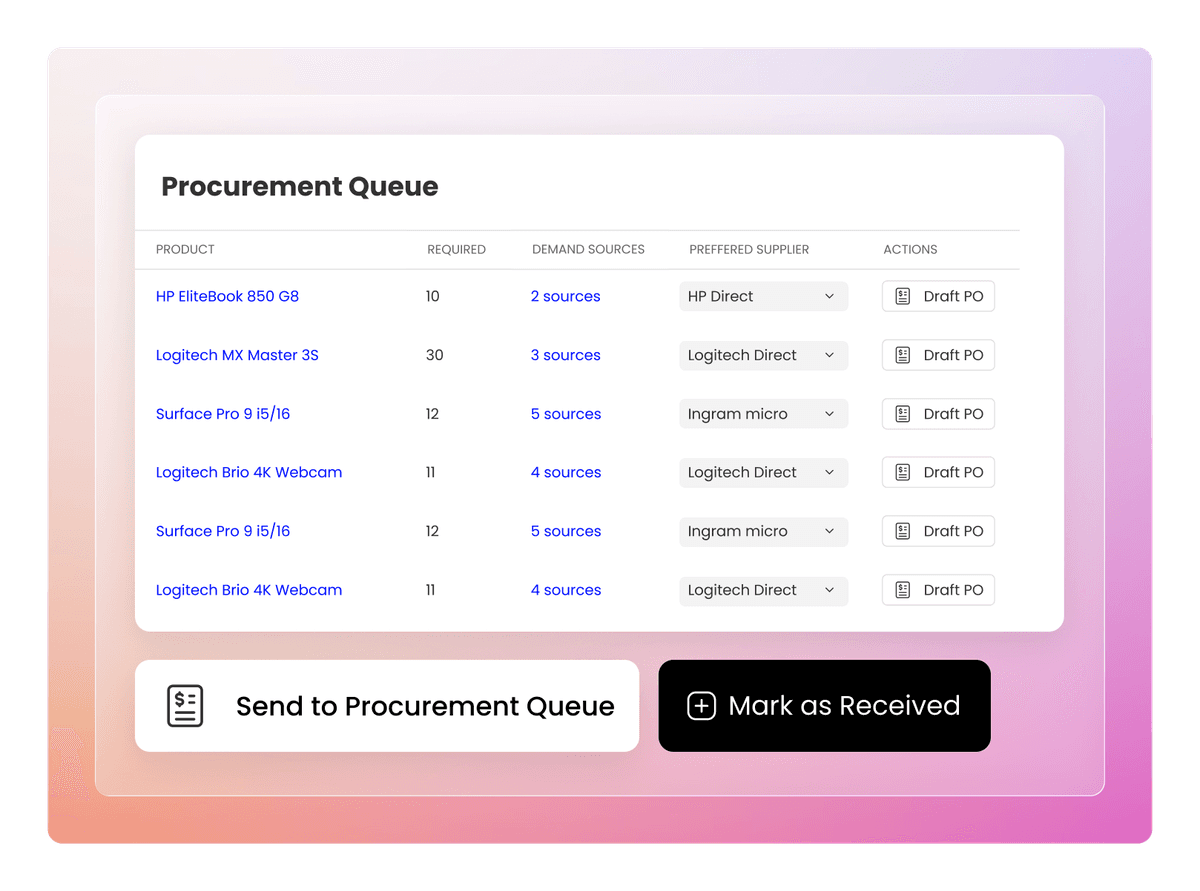1200x891 pixels.
Task: Click the REQUIRED column header
Action: (456, 249)
